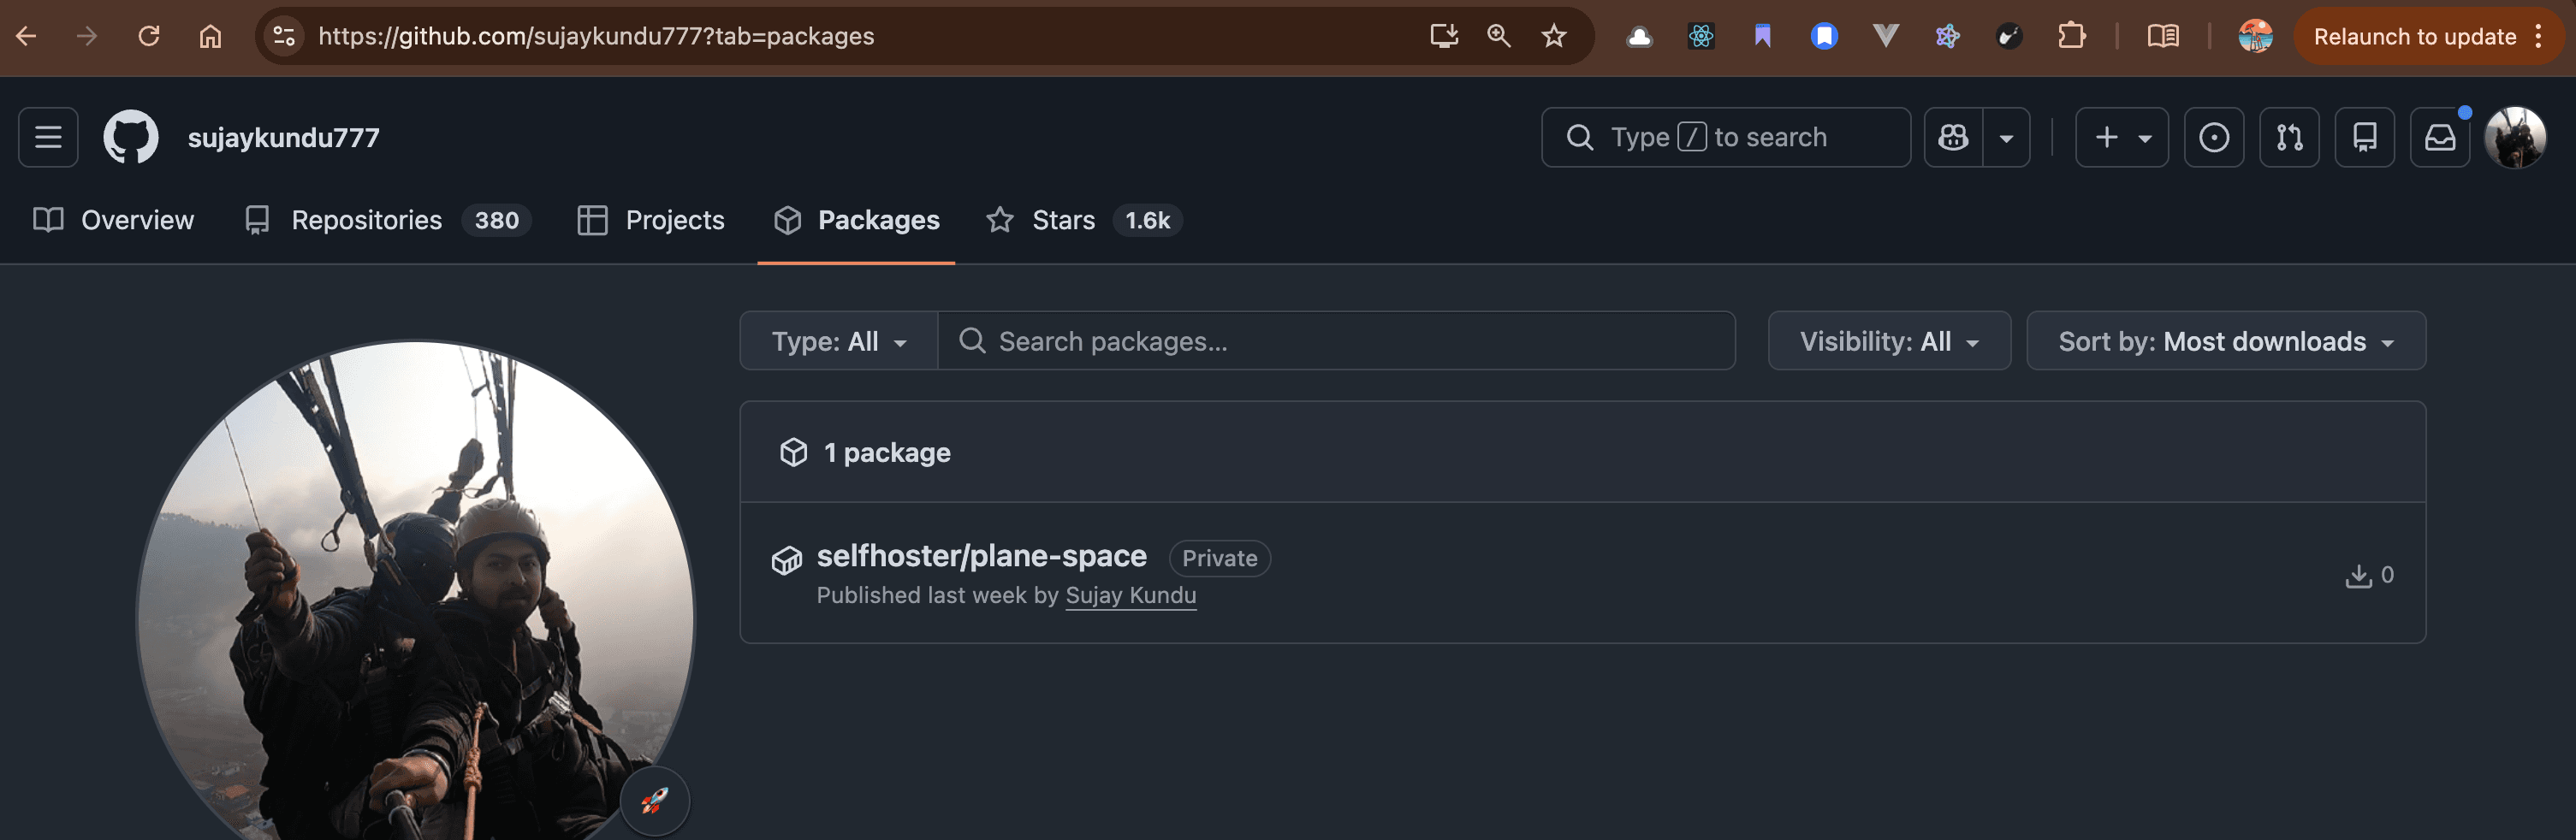The width and height of the screenshot is (2576, 840).
Task: Switch to the Stars tab
Action: [1084, 220]
